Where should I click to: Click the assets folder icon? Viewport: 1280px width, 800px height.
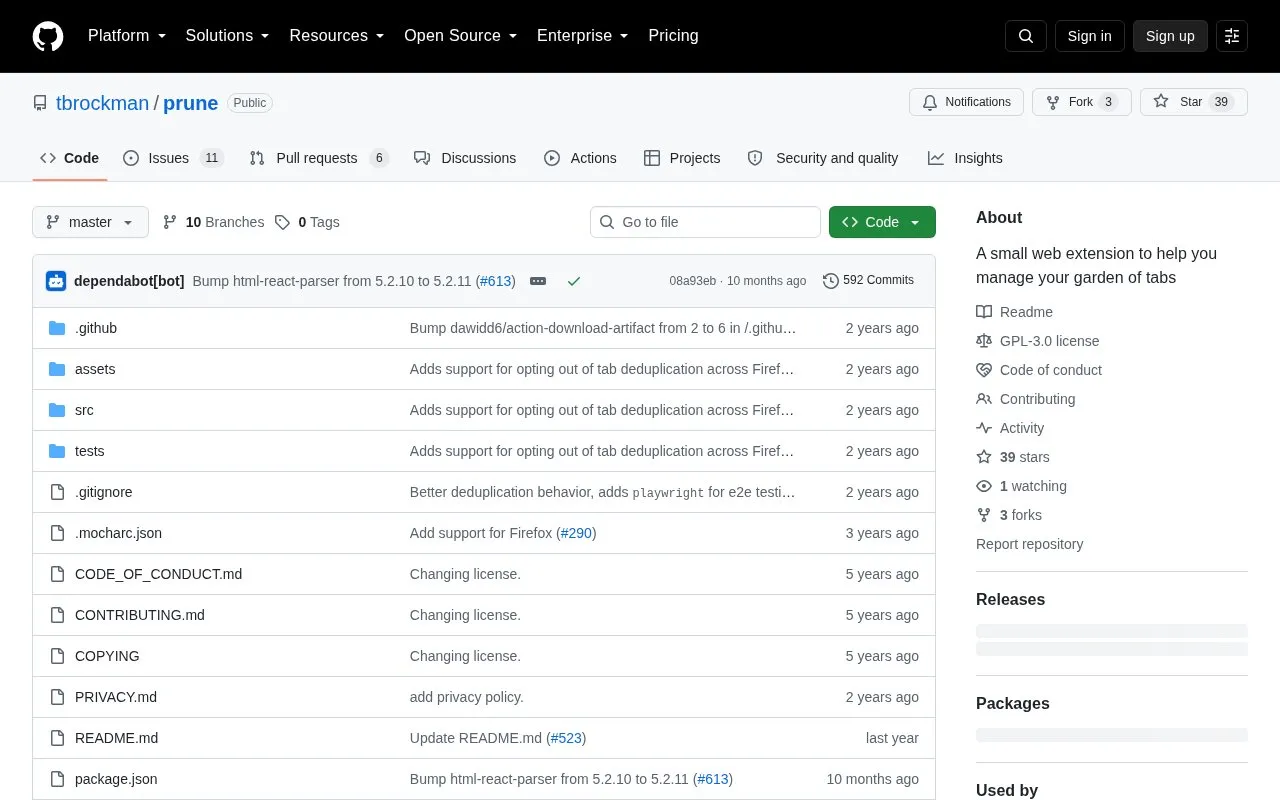pyautogui.click(x=57, y=369)
